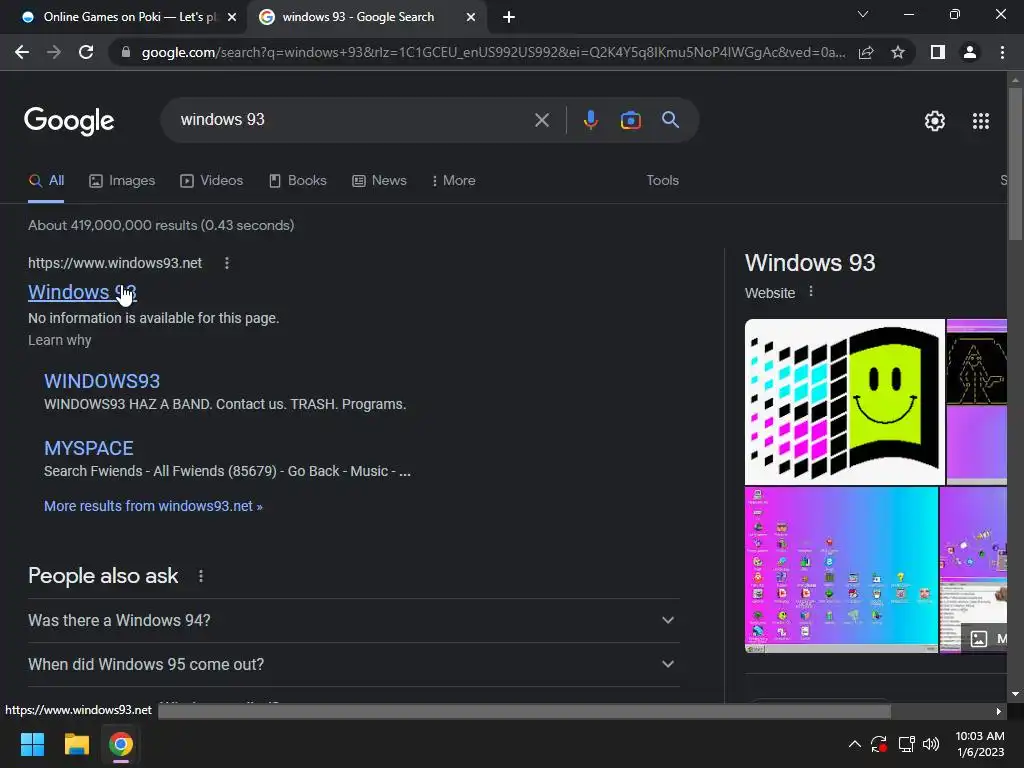Go to Google homepage via logo
1024x768 pixels.
69,121
